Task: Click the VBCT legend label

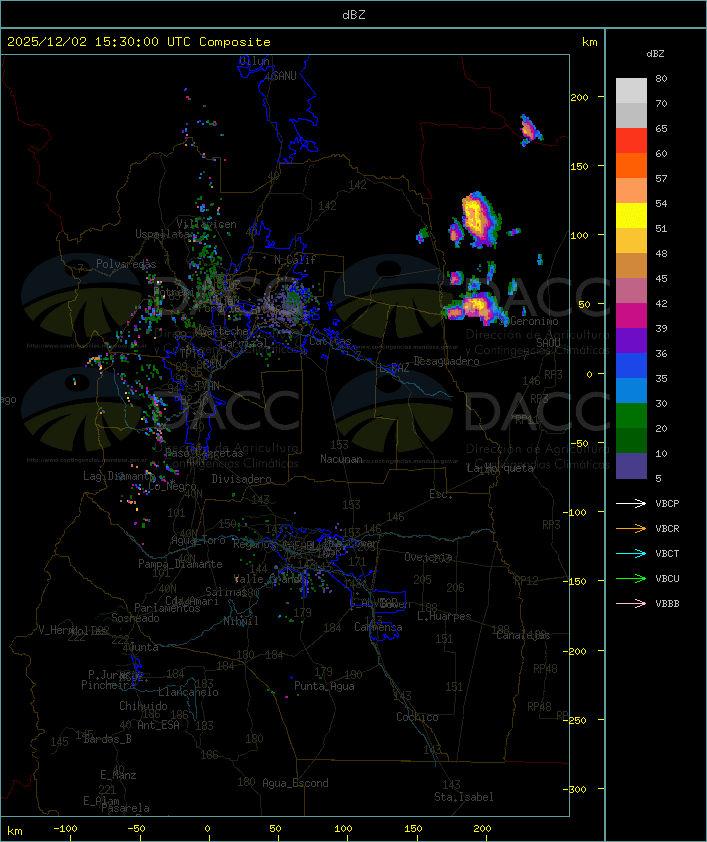Action: tap(667, 553)
